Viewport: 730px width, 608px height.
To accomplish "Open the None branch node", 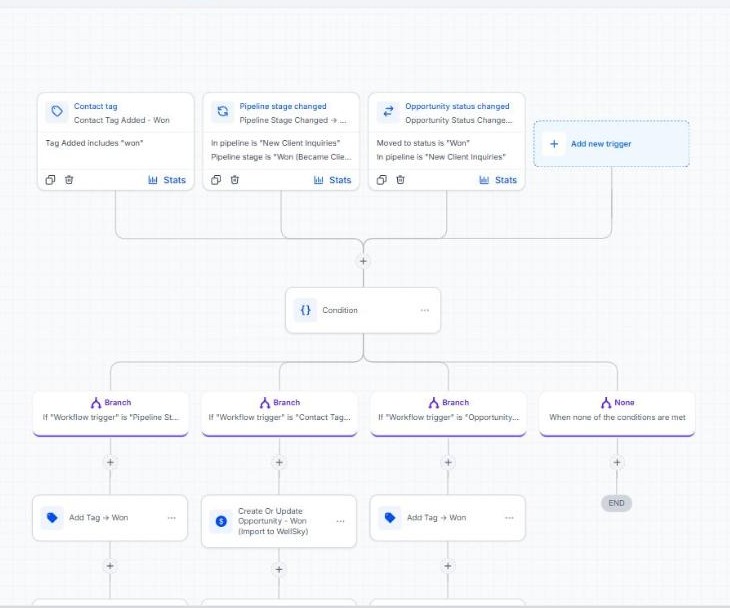I will point(617,414).
